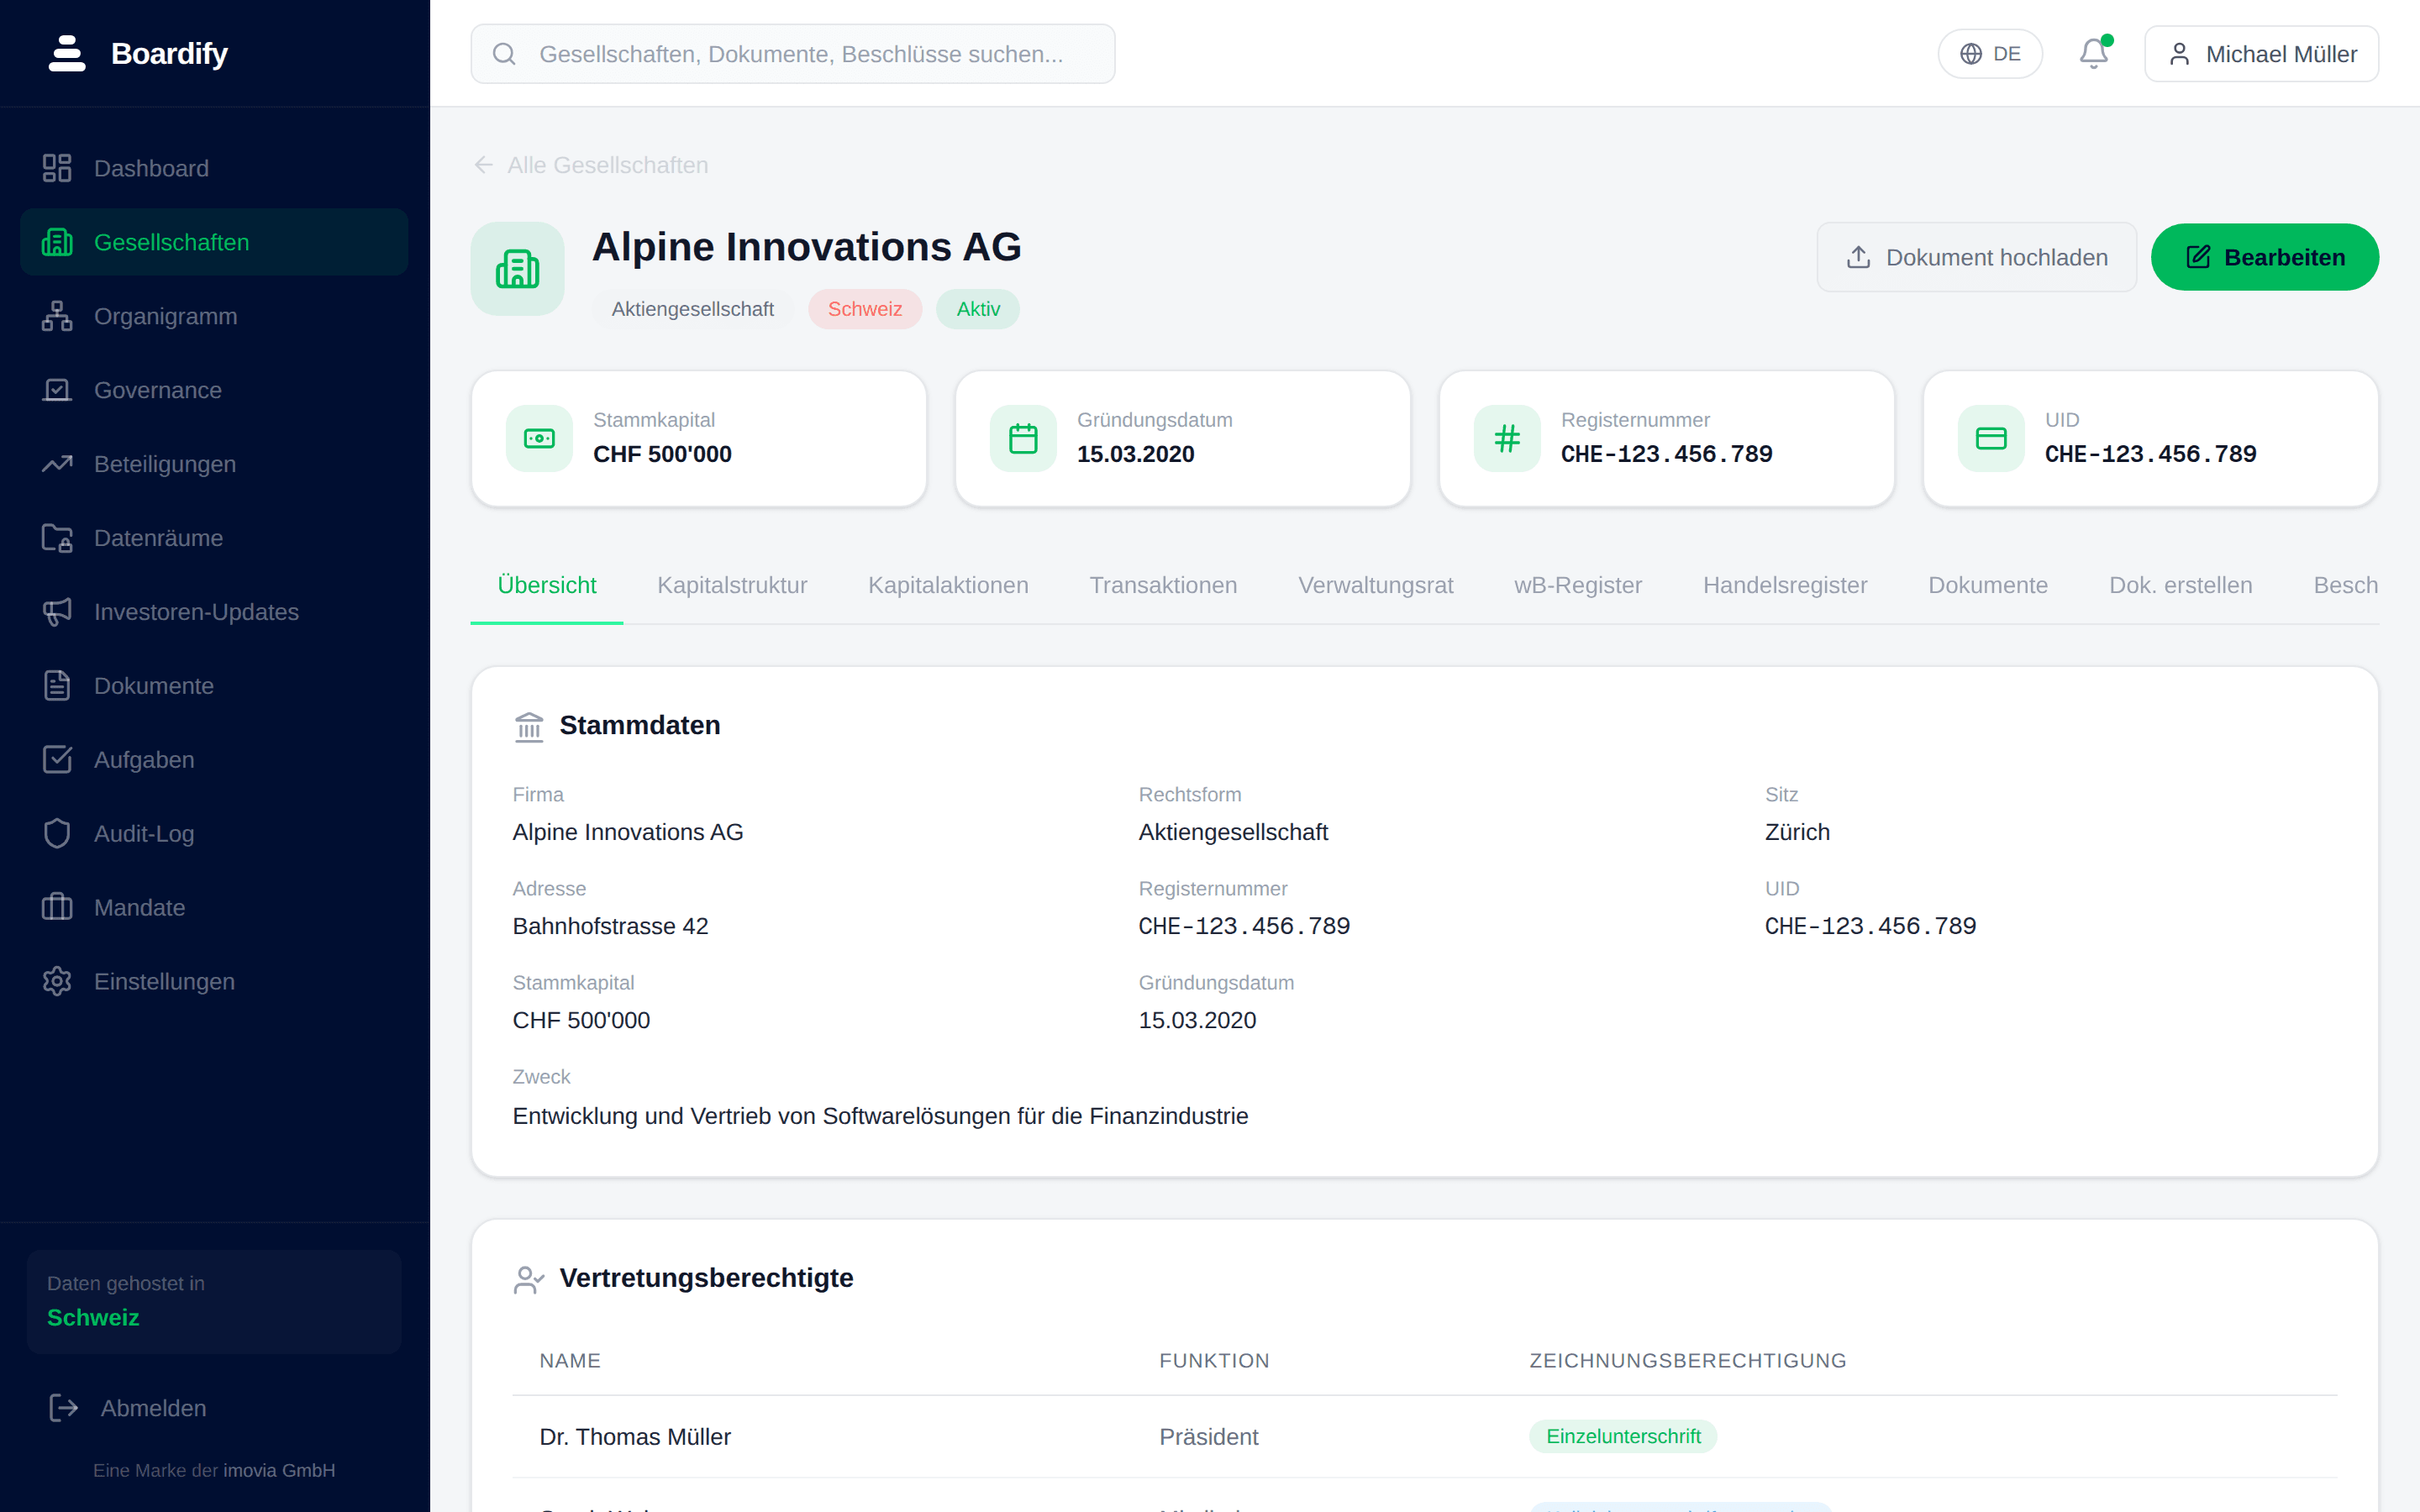
Task: Click the Einstellungen gear icon
Action: 57,982
